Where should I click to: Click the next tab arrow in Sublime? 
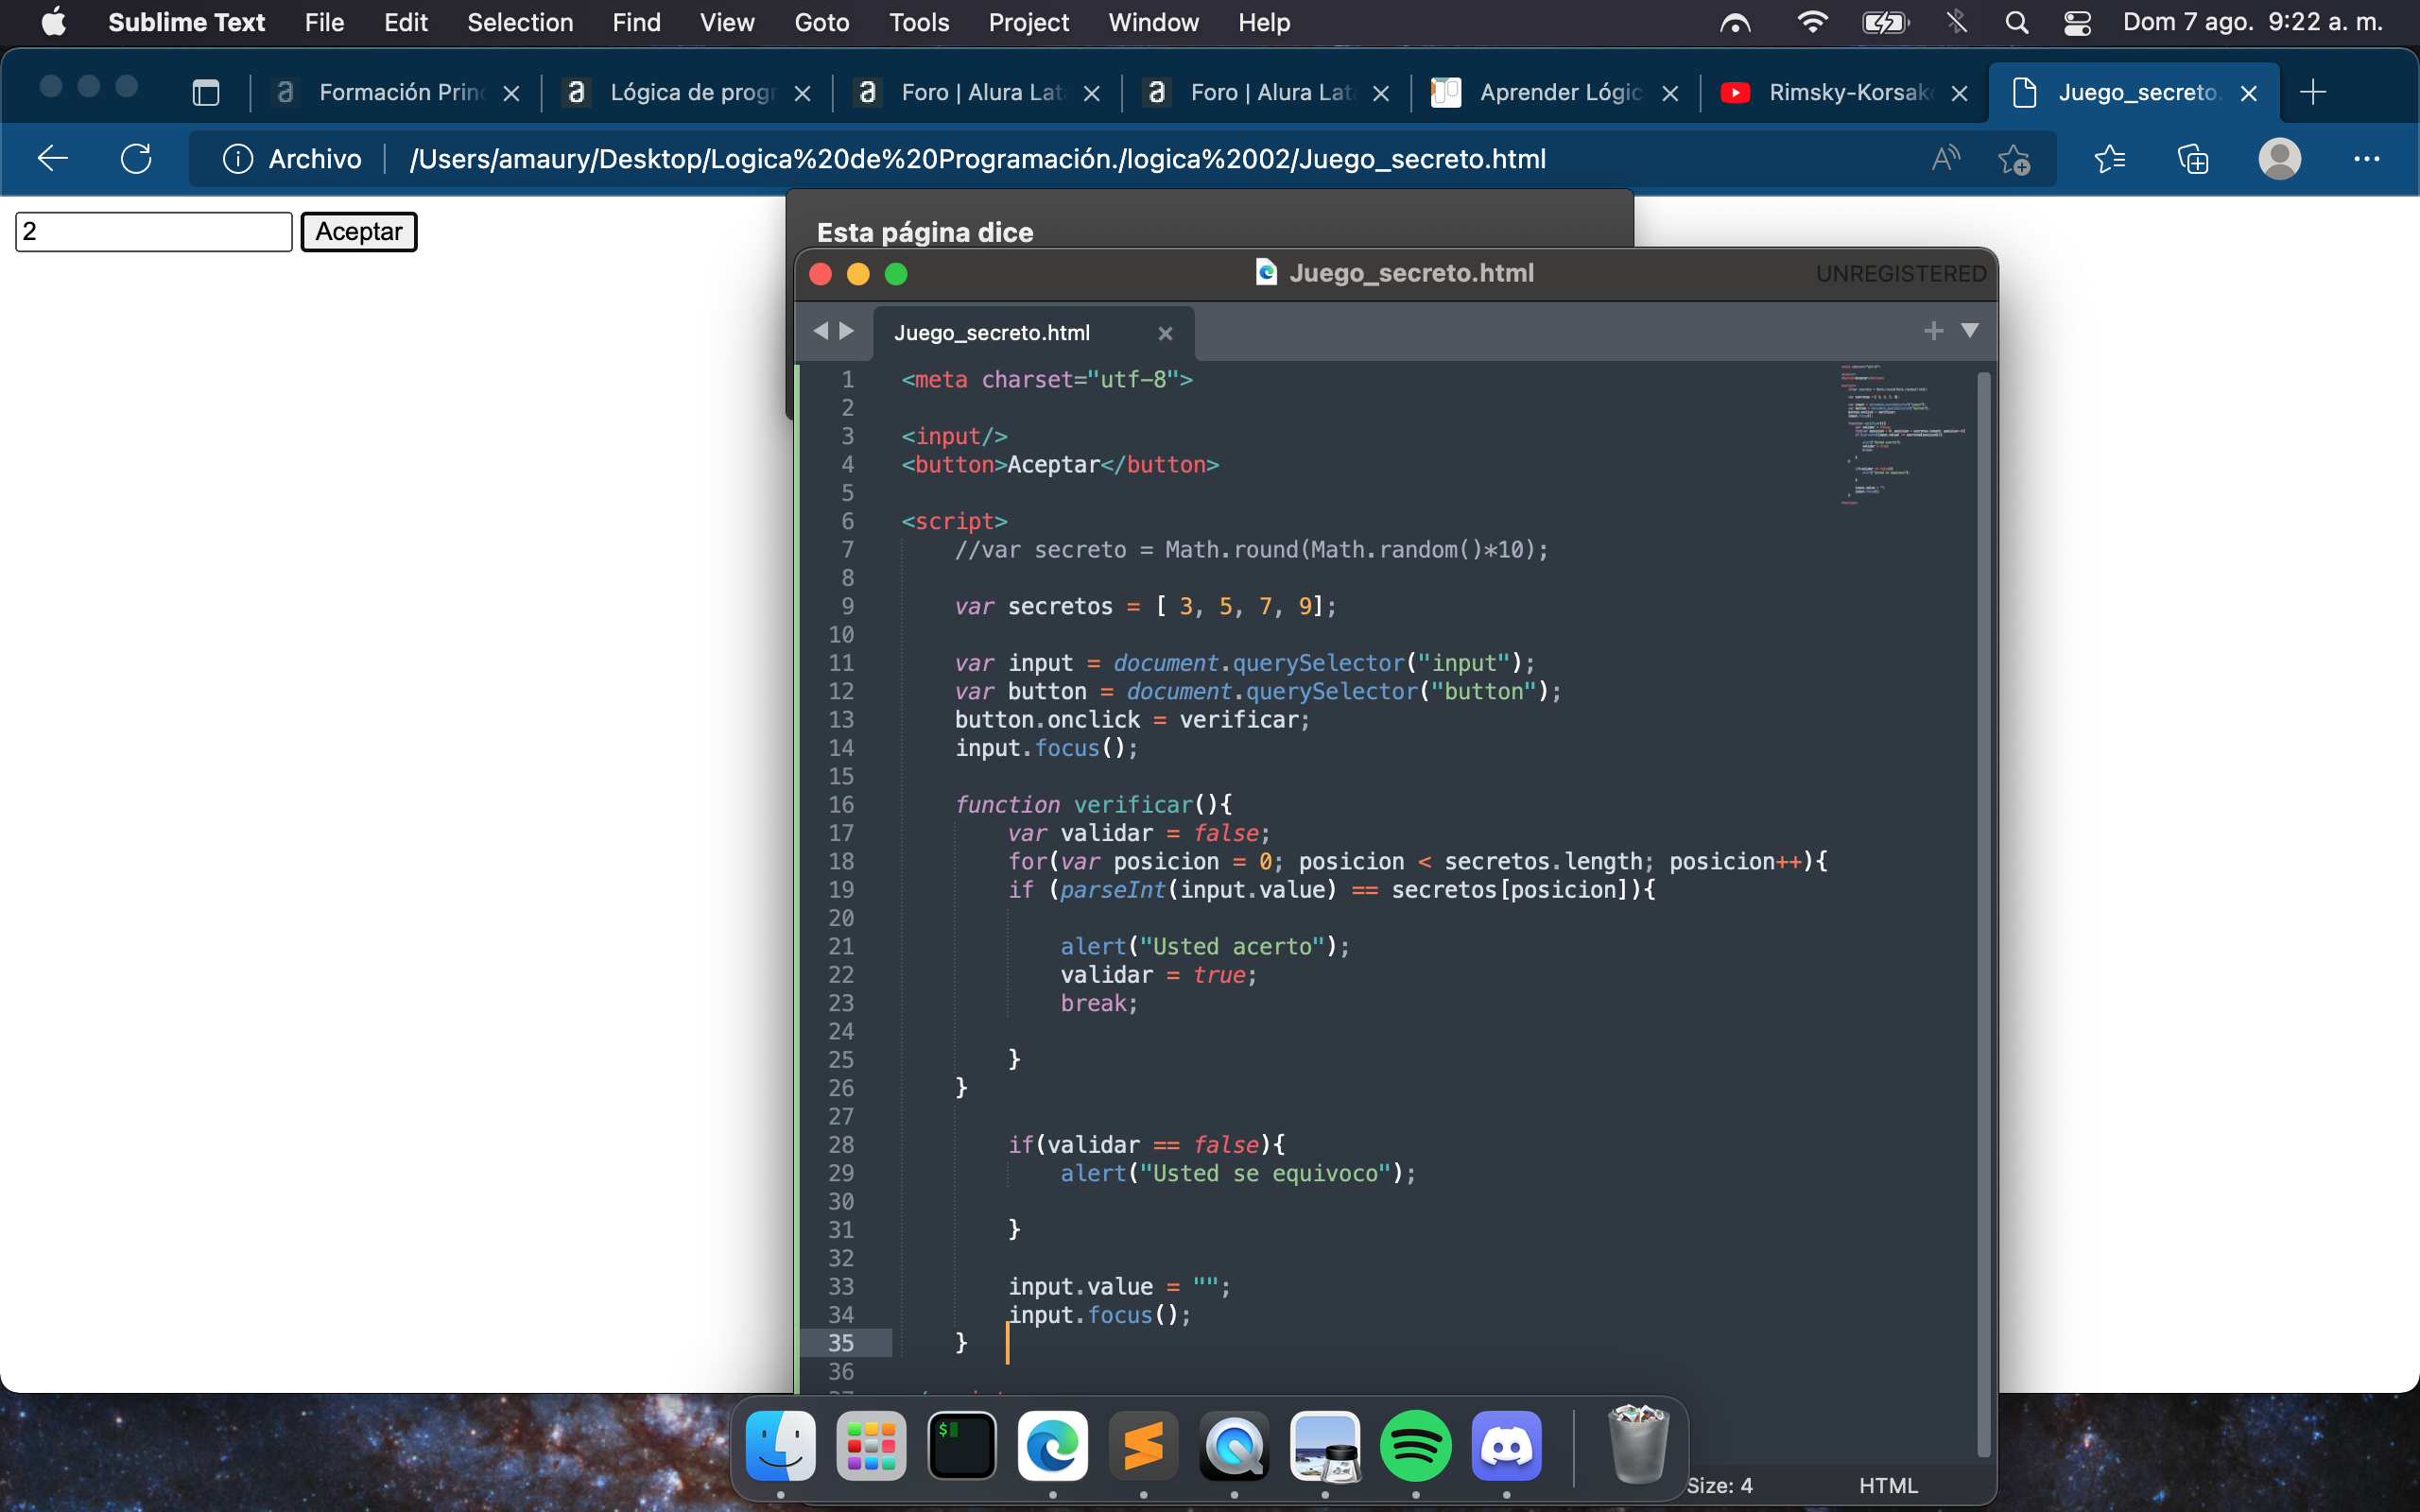click(847, 331)
